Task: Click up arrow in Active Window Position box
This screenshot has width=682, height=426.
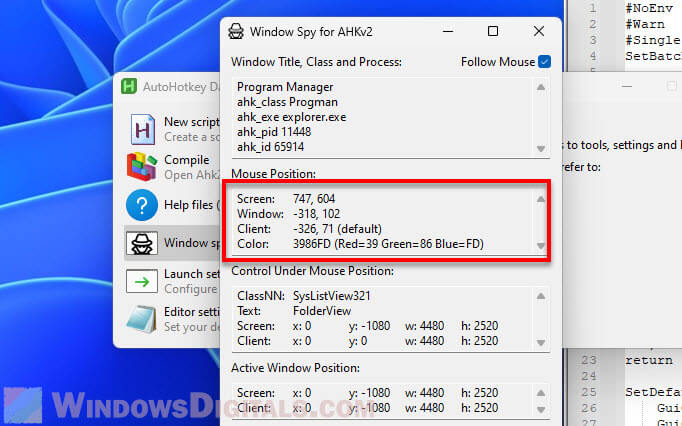Action: pos(541,393)
